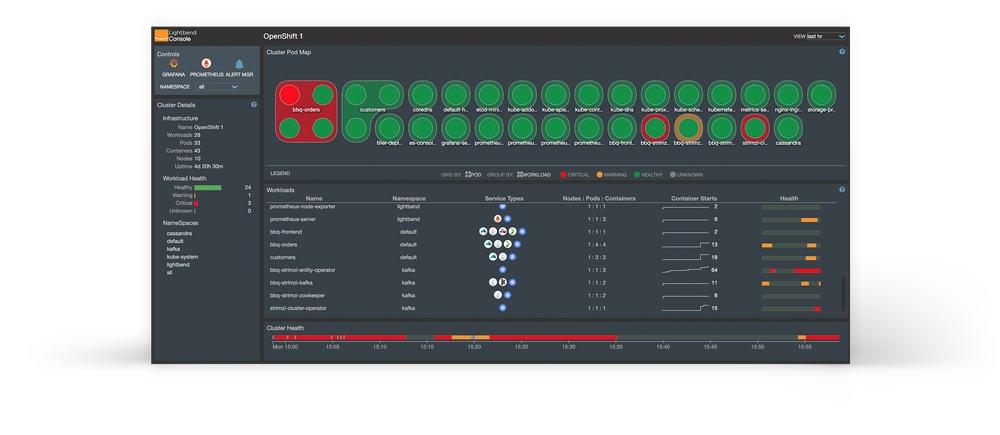Select 'all' in NameSpaces list
Image resolution: width=1000 pixels, height=435 pixels.
pos(170,272)
